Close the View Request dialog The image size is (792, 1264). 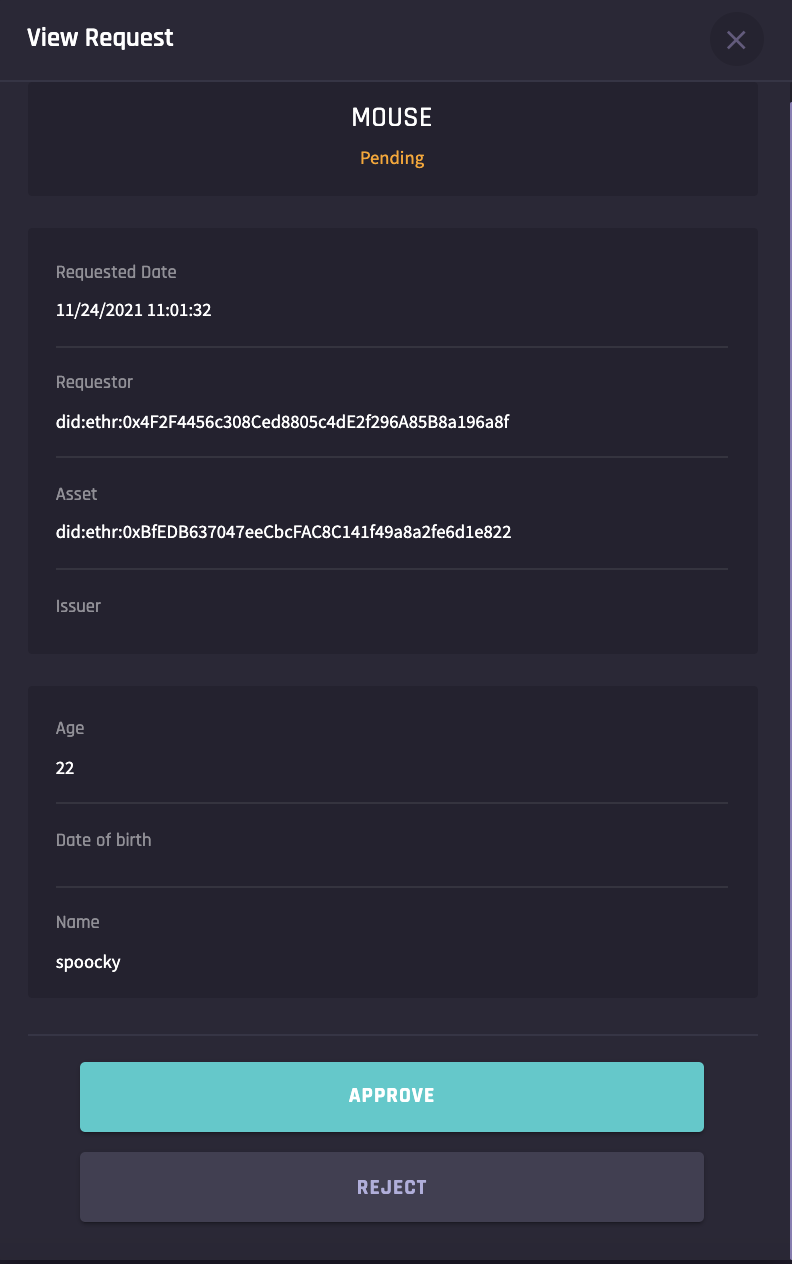(736, 40)
